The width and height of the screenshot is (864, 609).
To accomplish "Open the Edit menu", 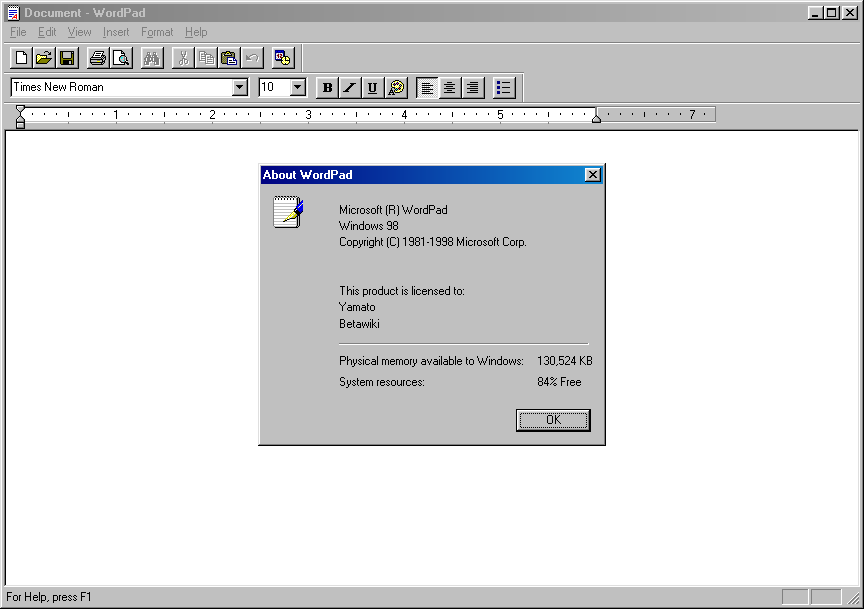I will click(x=47, y=32).
